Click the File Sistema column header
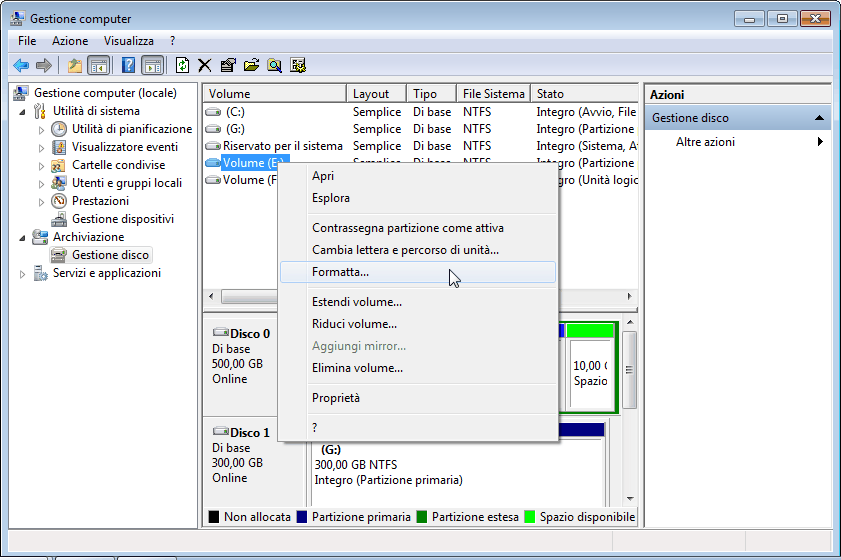 pyautogui.click(x=493, y=94)
